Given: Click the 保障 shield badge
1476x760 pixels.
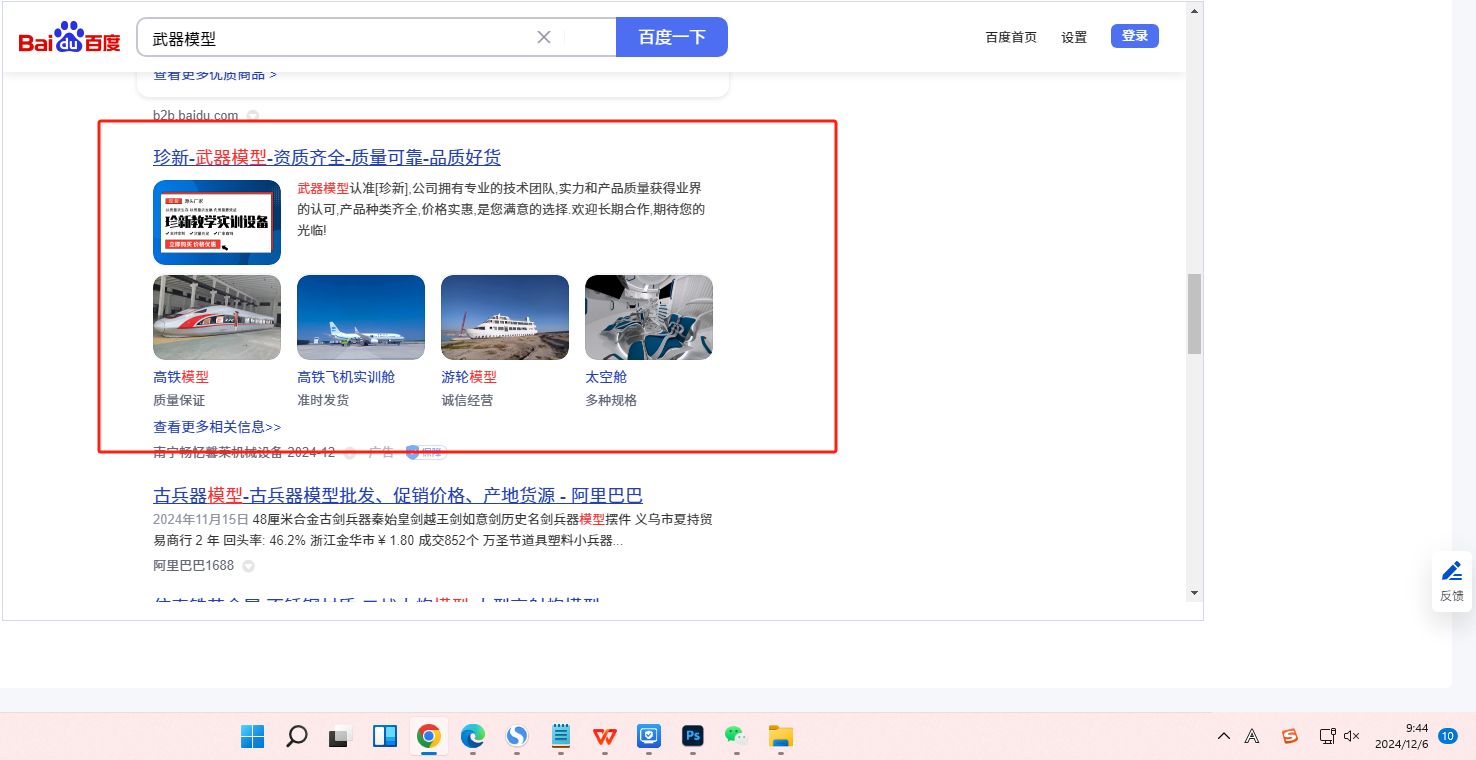Looking at the screenshot, I should tap(426, 452).
